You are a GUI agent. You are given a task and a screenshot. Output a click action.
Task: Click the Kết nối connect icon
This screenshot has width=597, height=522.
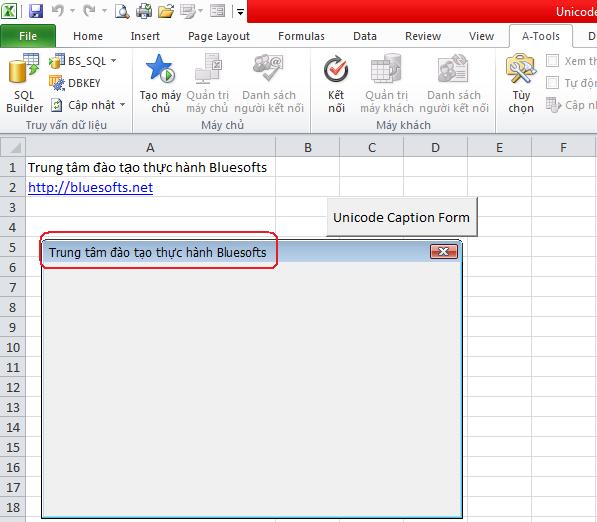pyautogui.click(x=336, y=69)
